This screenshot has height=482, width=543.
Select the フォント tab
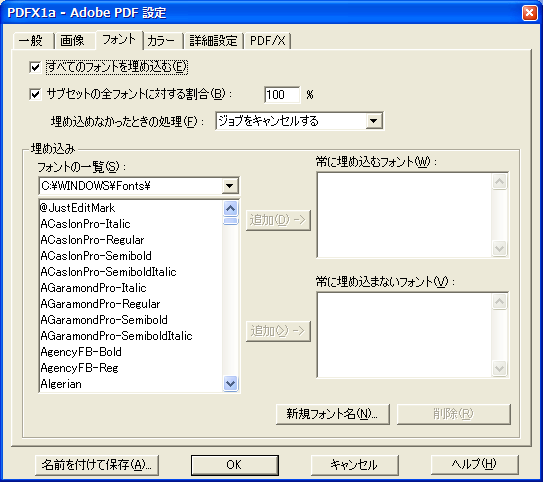[x=119, y=39]
